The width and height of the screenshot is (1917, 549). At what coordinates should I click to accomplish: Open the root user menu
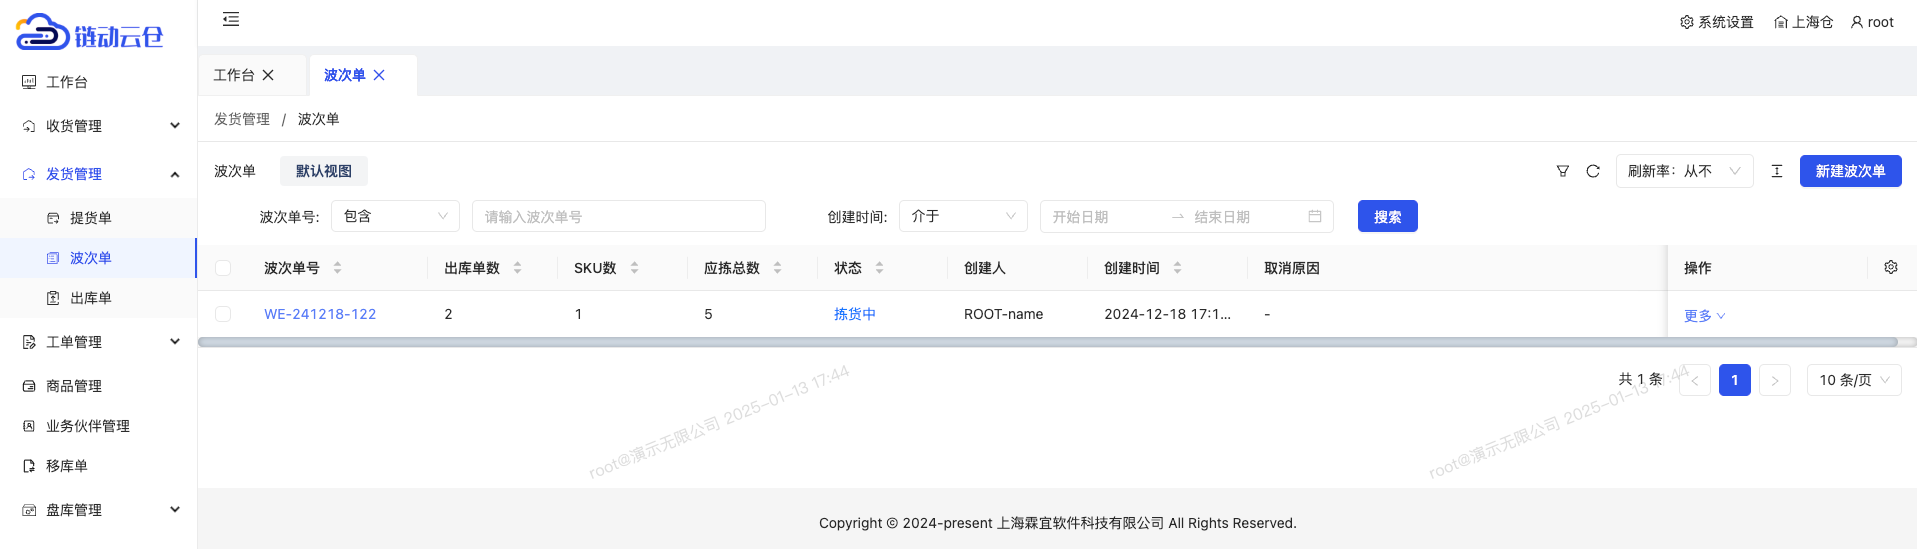1872,22
